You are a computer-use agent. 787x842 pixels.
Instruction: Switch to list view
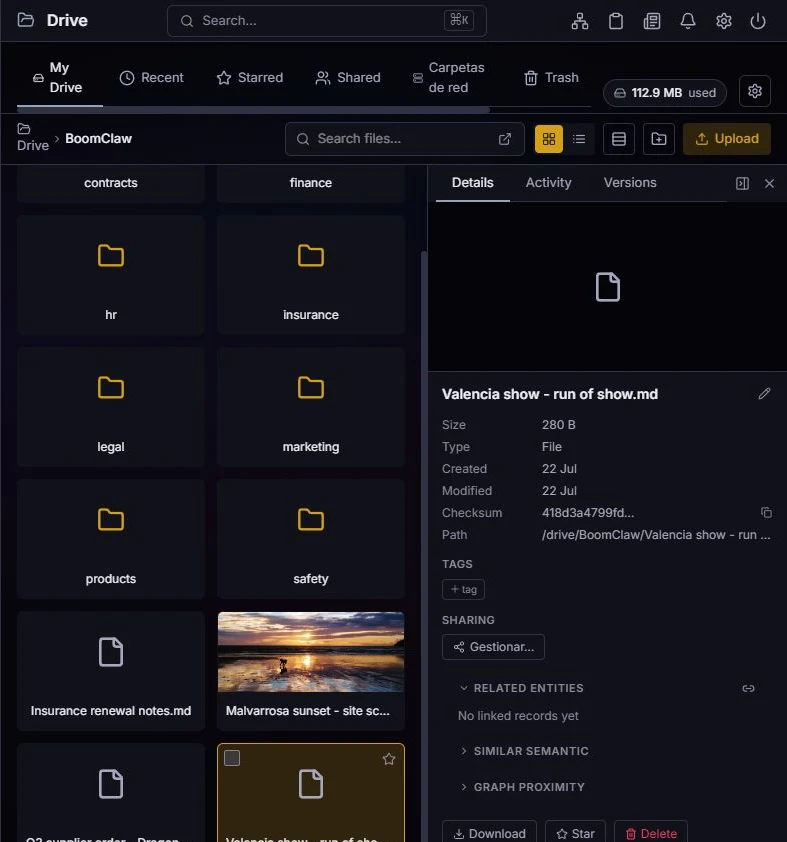point(579,139)
